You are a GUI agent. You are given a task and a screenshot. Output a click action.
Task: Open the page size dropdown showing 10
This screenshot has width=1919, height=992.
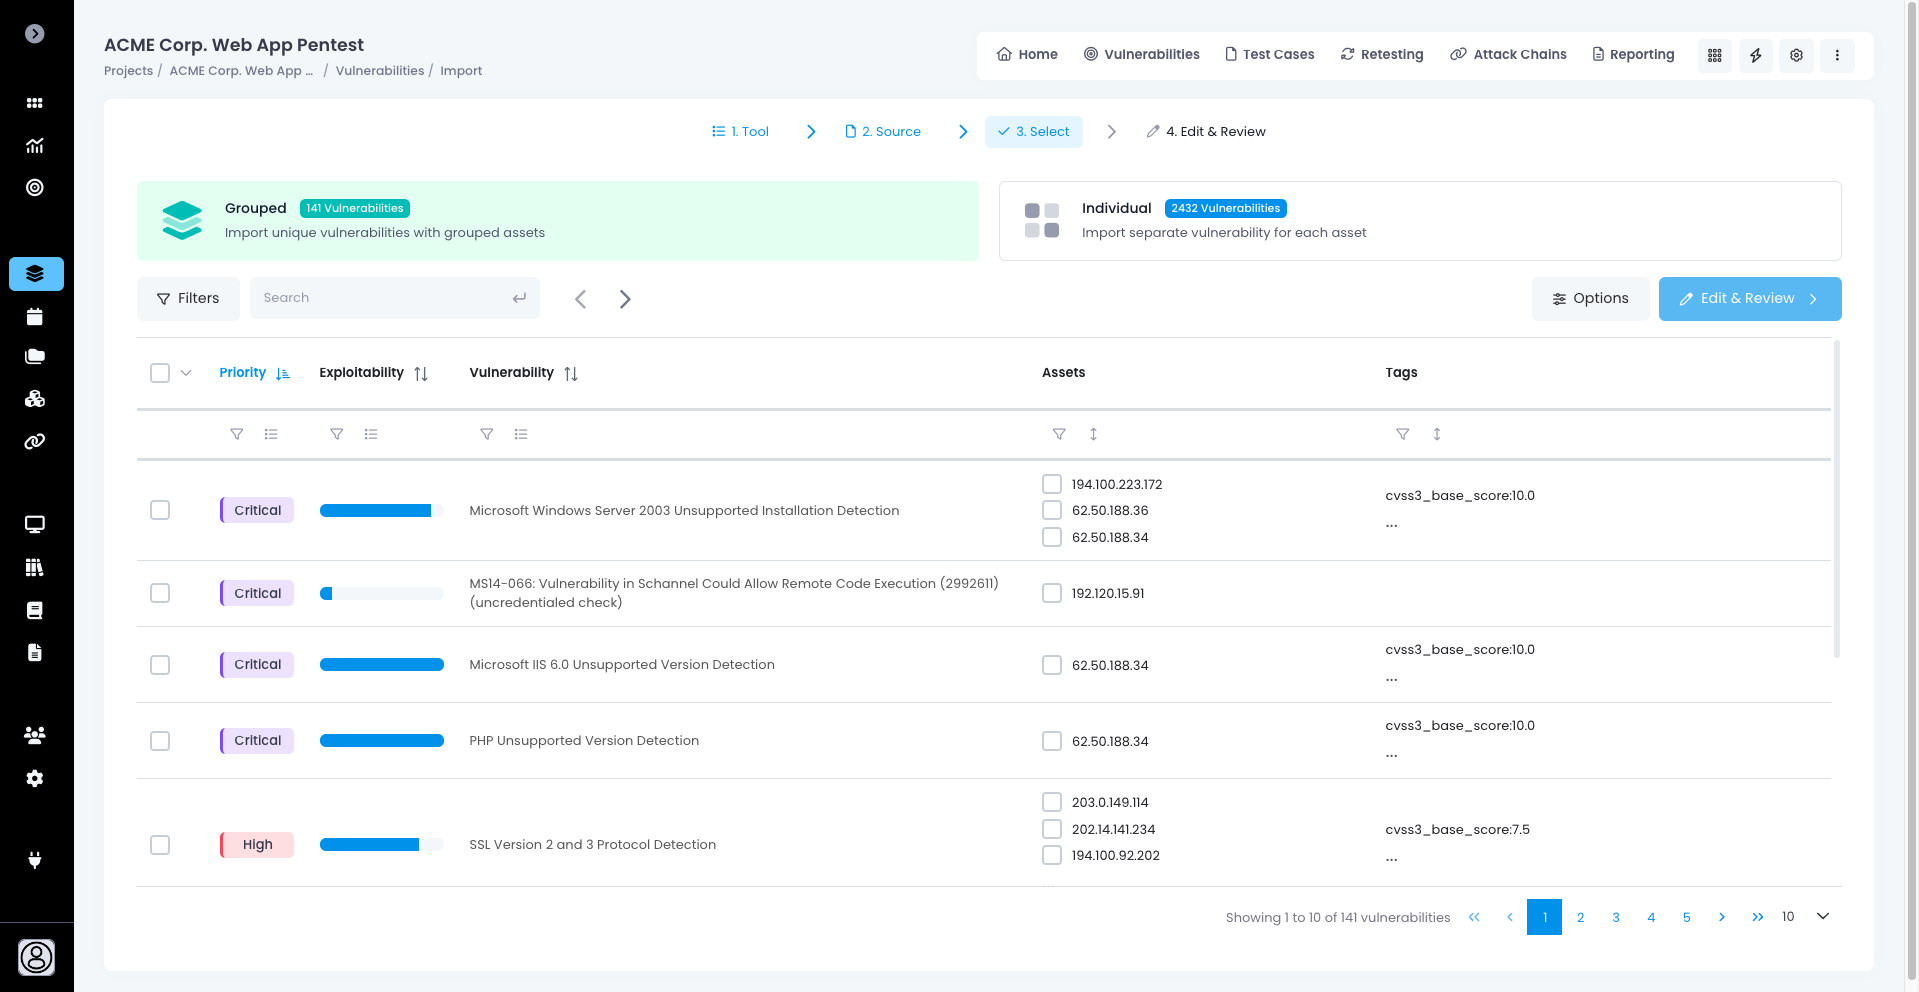1822,917
